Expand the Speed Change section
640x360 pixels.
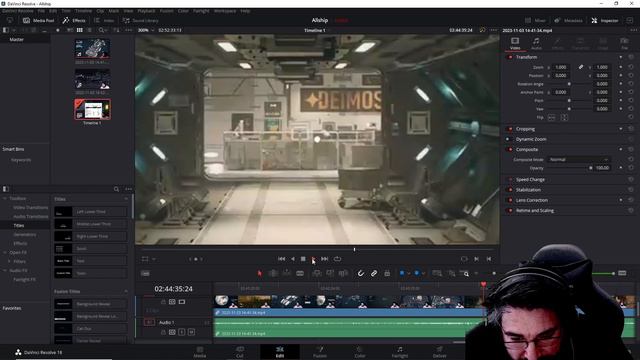coord(530,180)
